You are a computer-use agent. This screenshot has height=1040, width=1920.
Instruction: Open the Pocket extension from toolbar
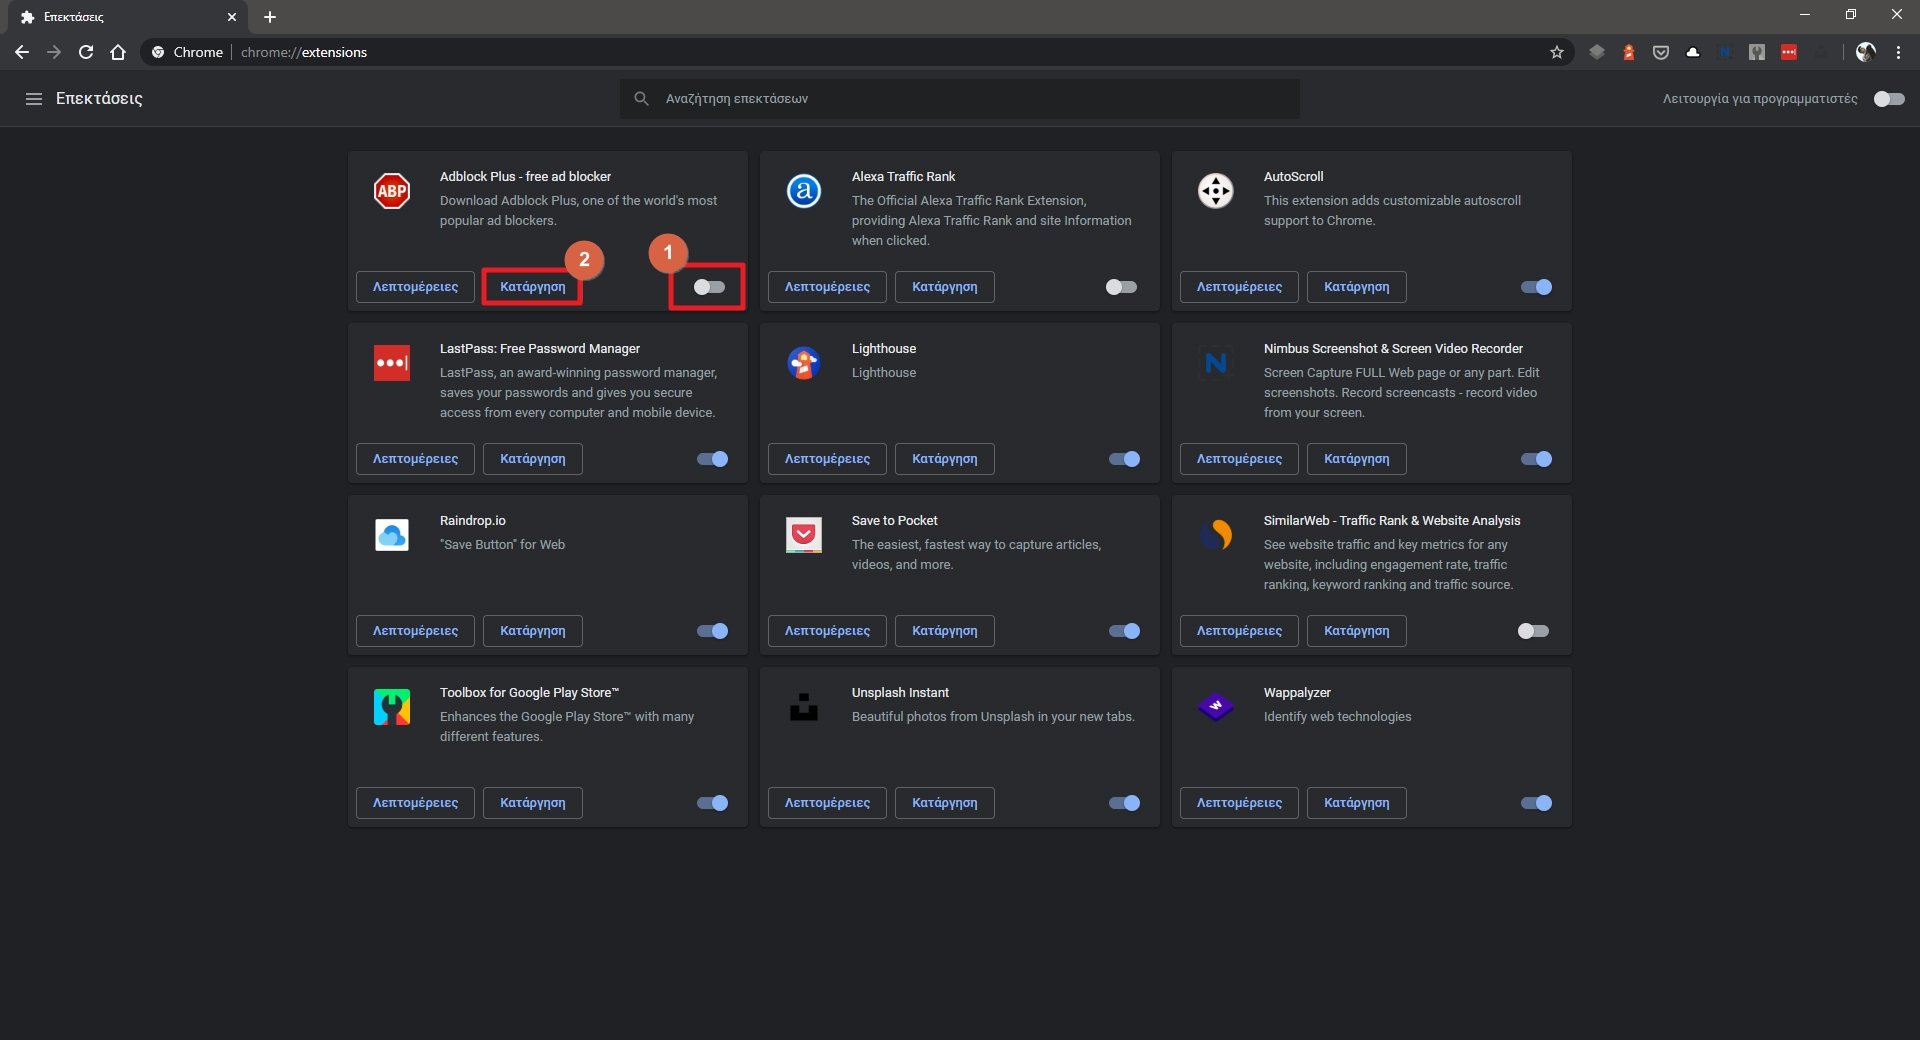click(1660, 52)
